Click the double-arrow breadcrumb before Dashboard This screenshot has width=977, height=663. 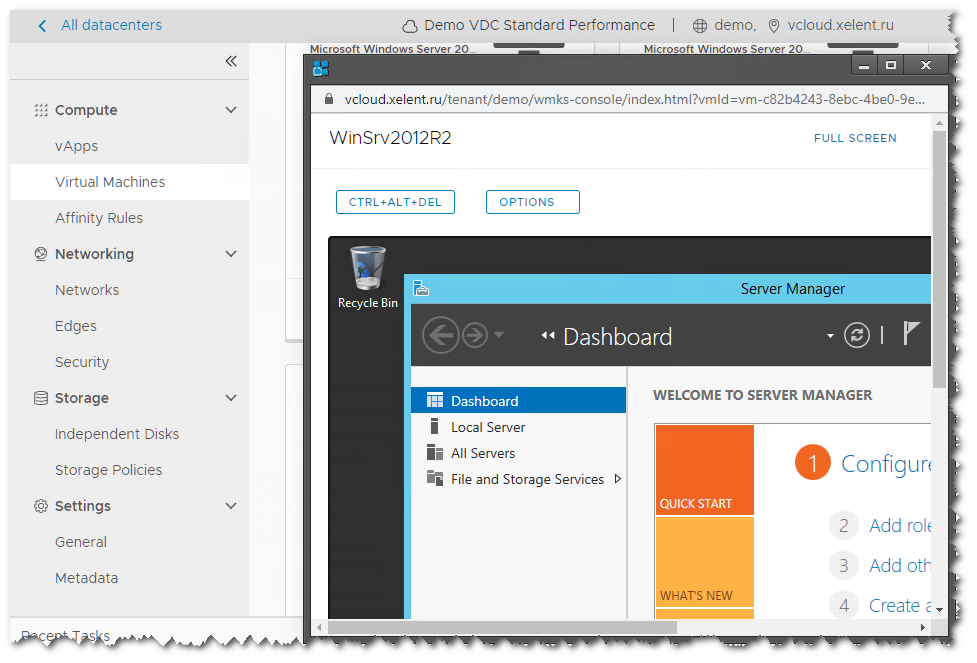pyautogui.click(x=548, y=336)
